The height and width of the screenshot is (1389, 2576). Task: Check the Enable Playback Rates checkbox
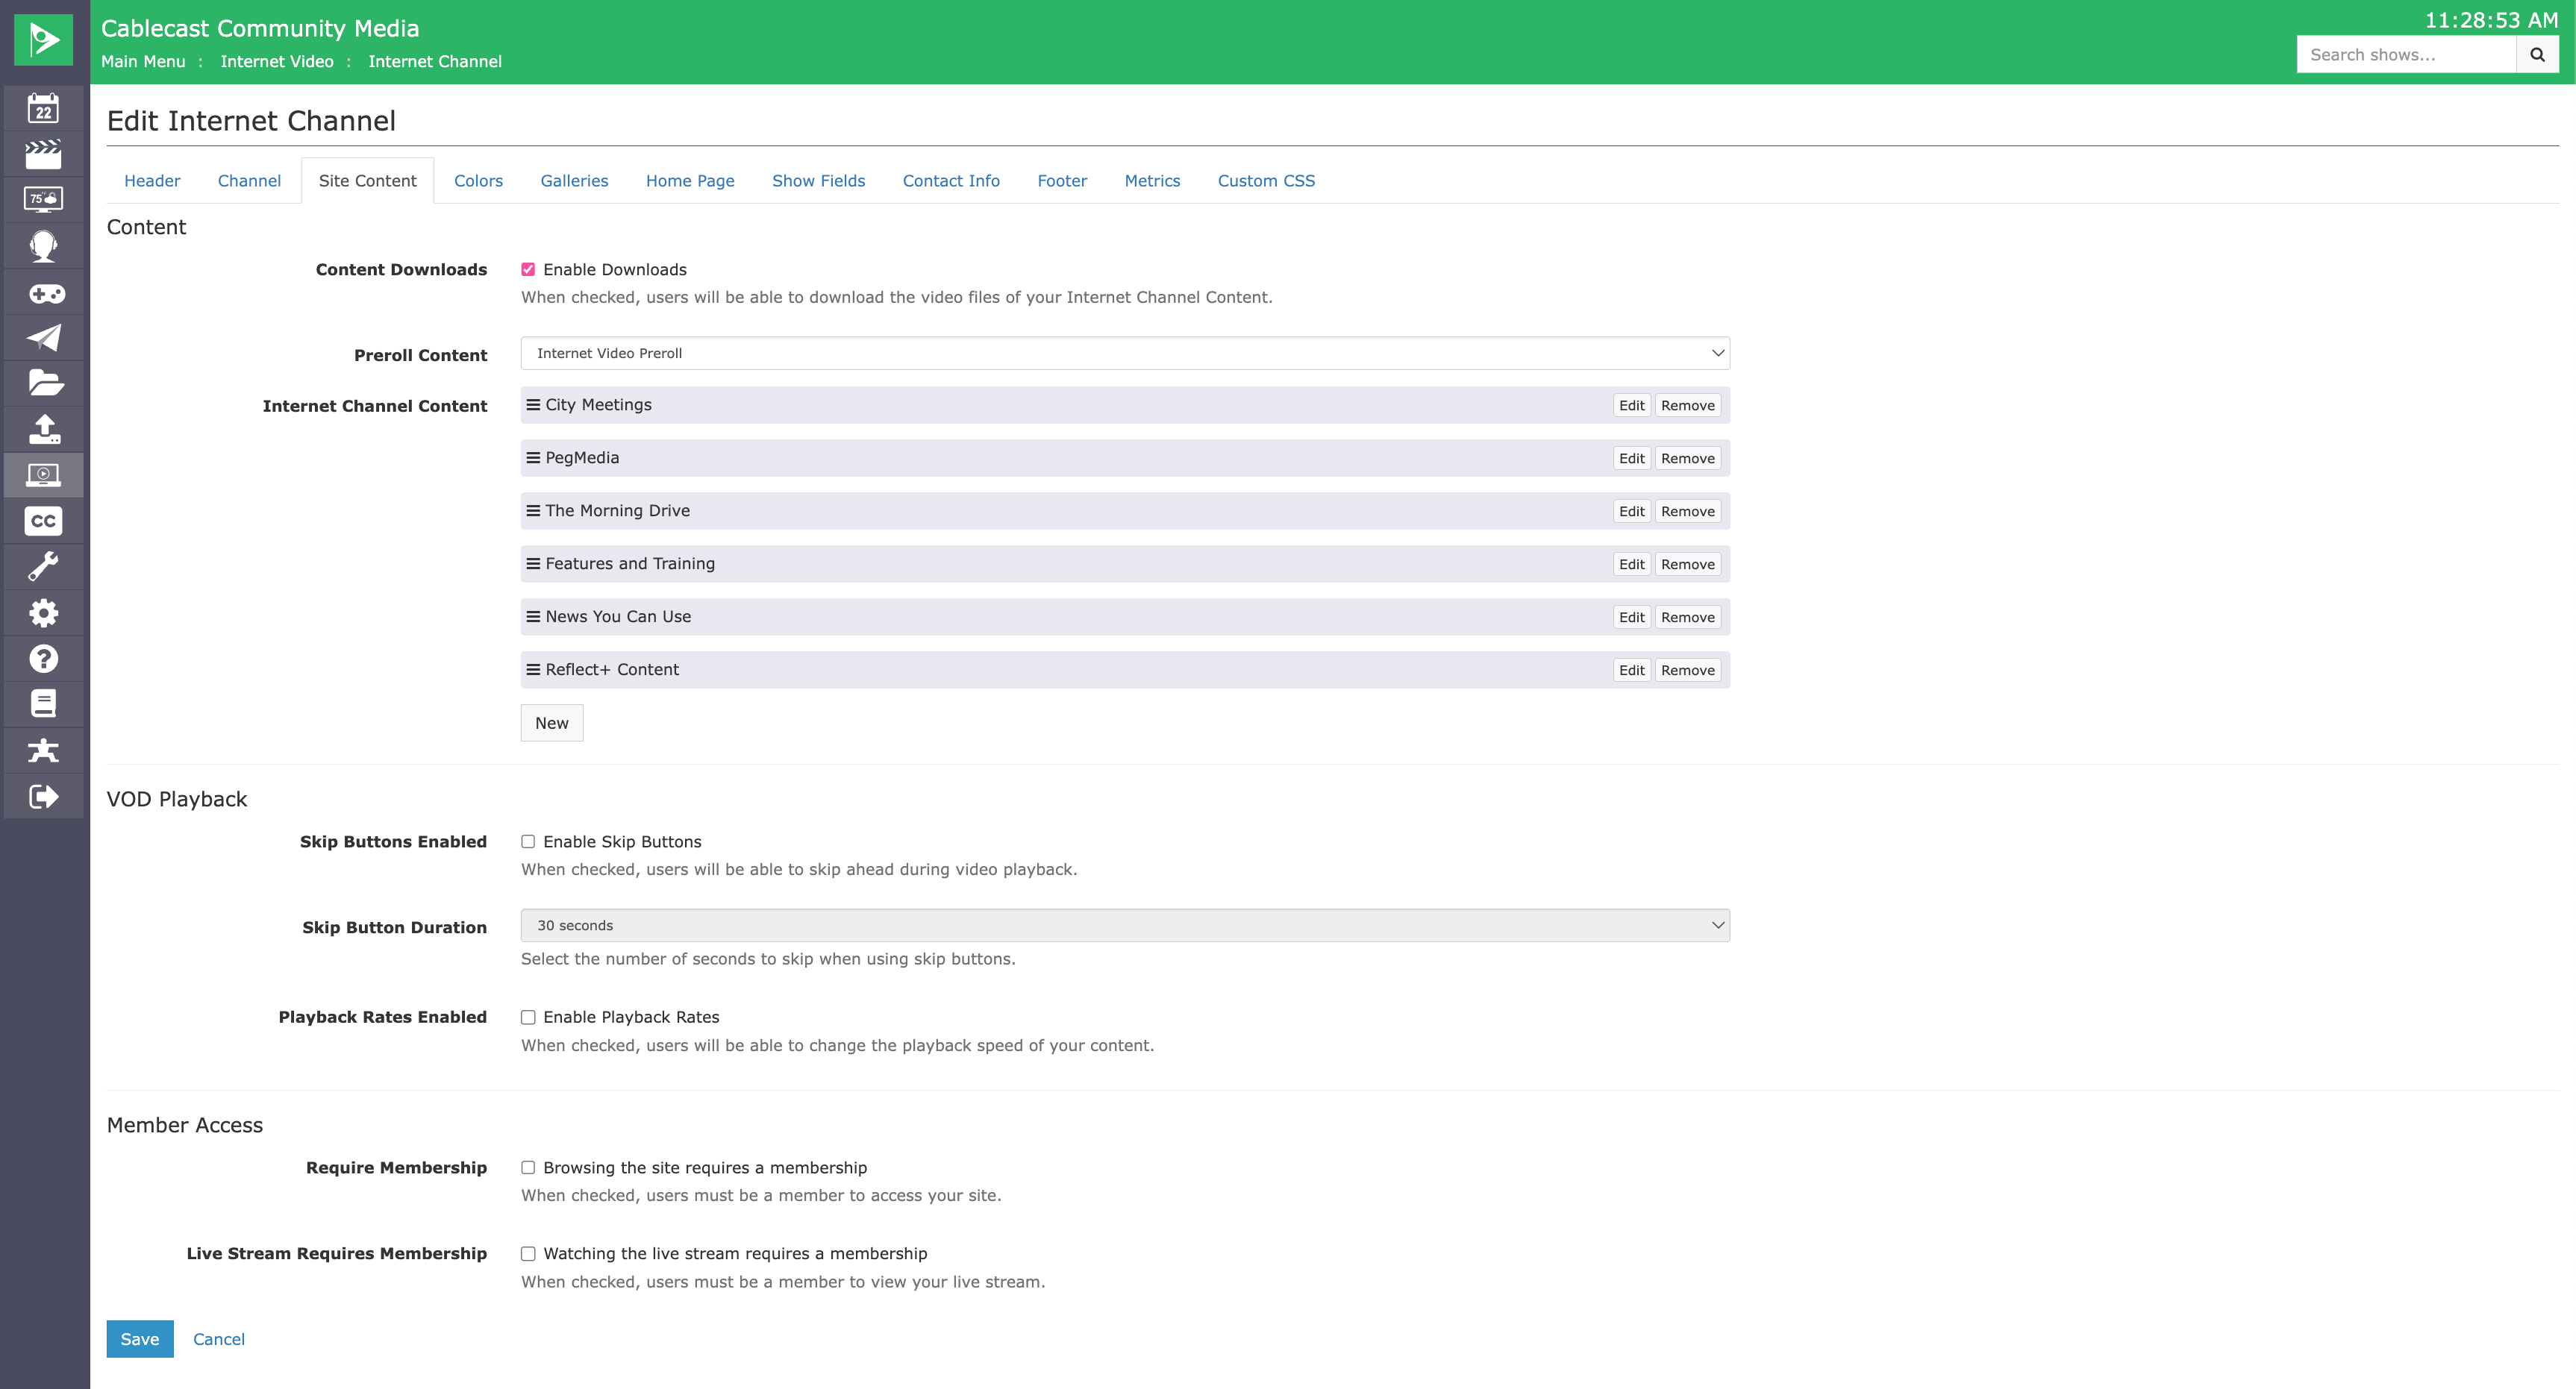click(x=528, y=1017)
